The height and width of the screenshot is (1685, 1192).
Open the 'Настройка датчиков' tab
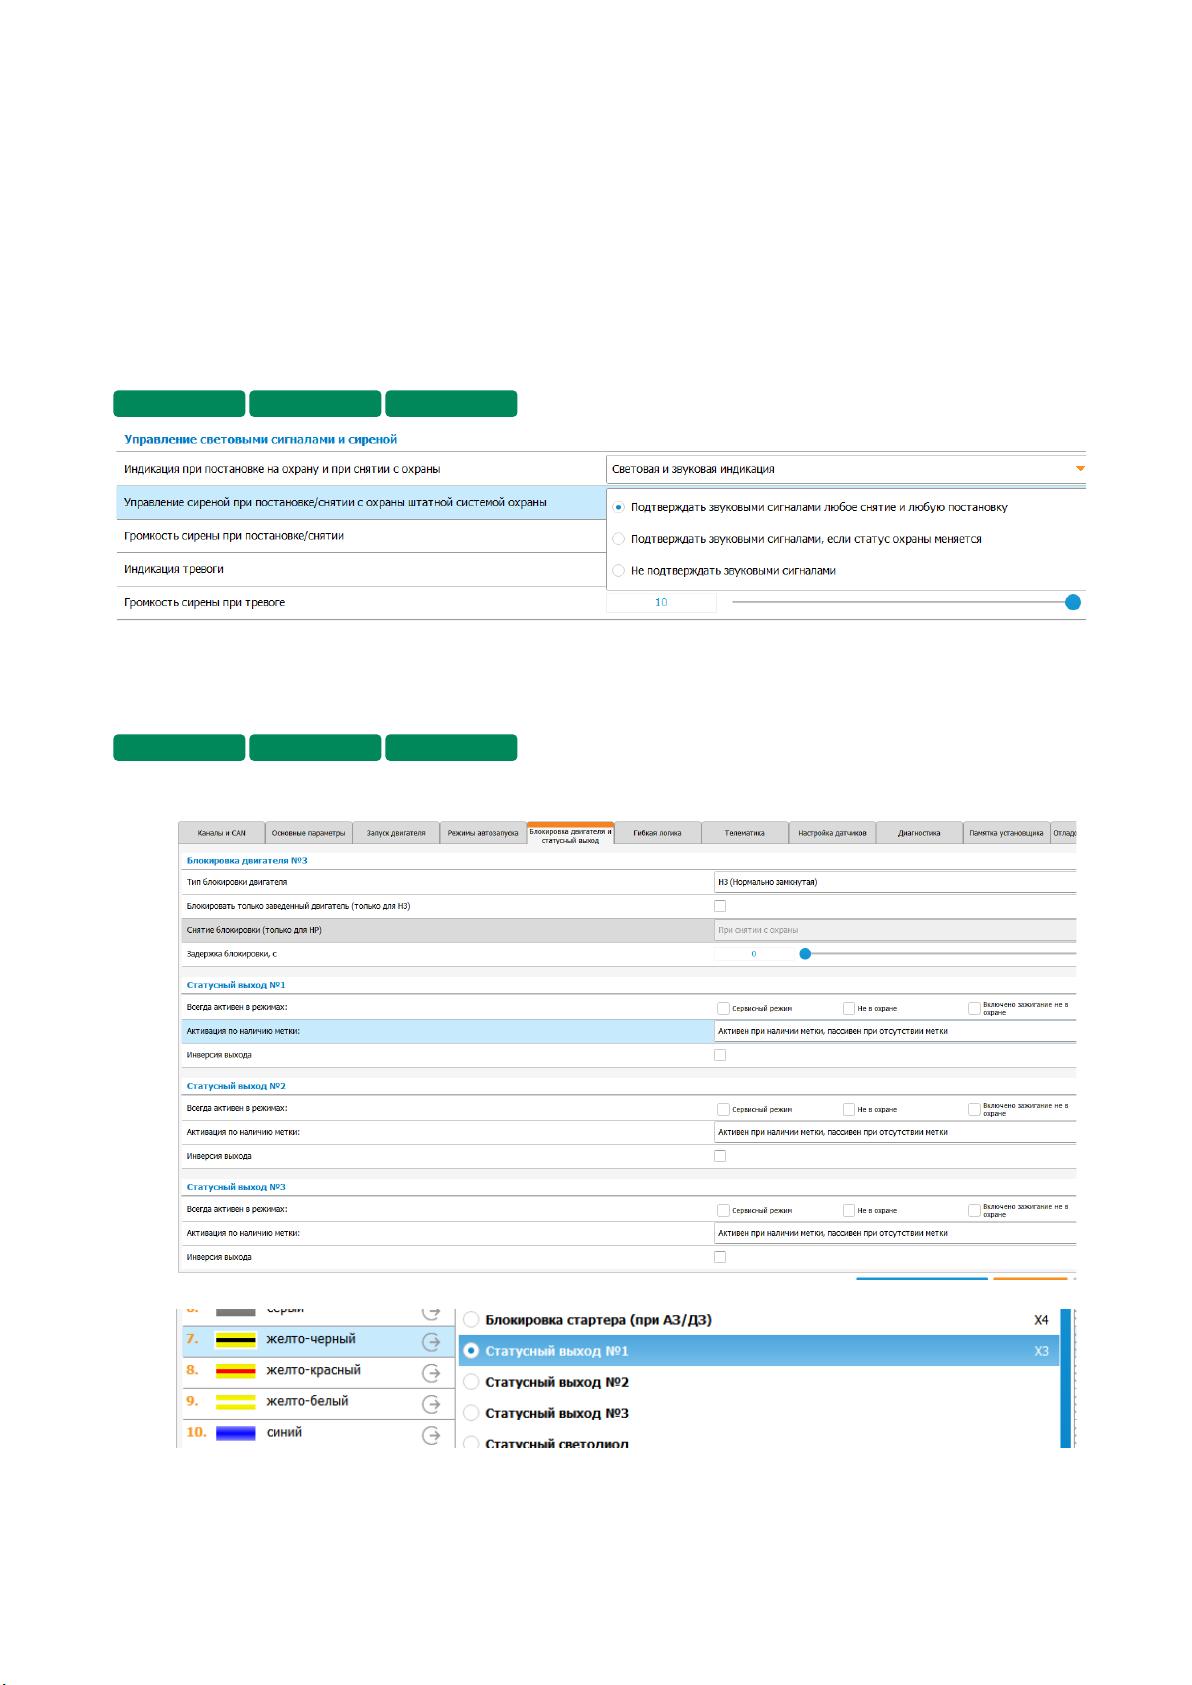[832, 833]
